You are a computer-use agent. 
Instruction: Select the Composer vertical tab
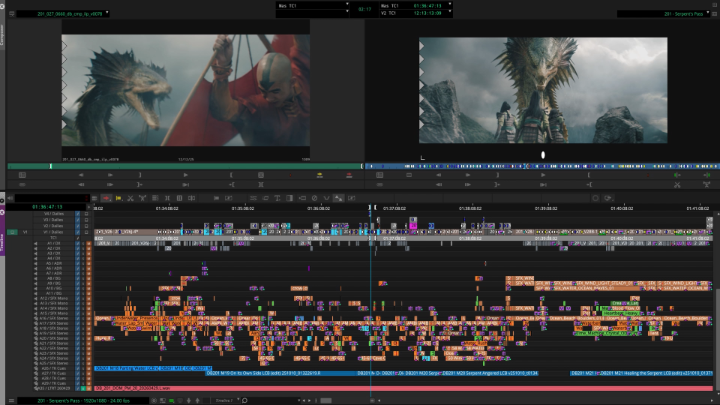[x=2, y=34]
